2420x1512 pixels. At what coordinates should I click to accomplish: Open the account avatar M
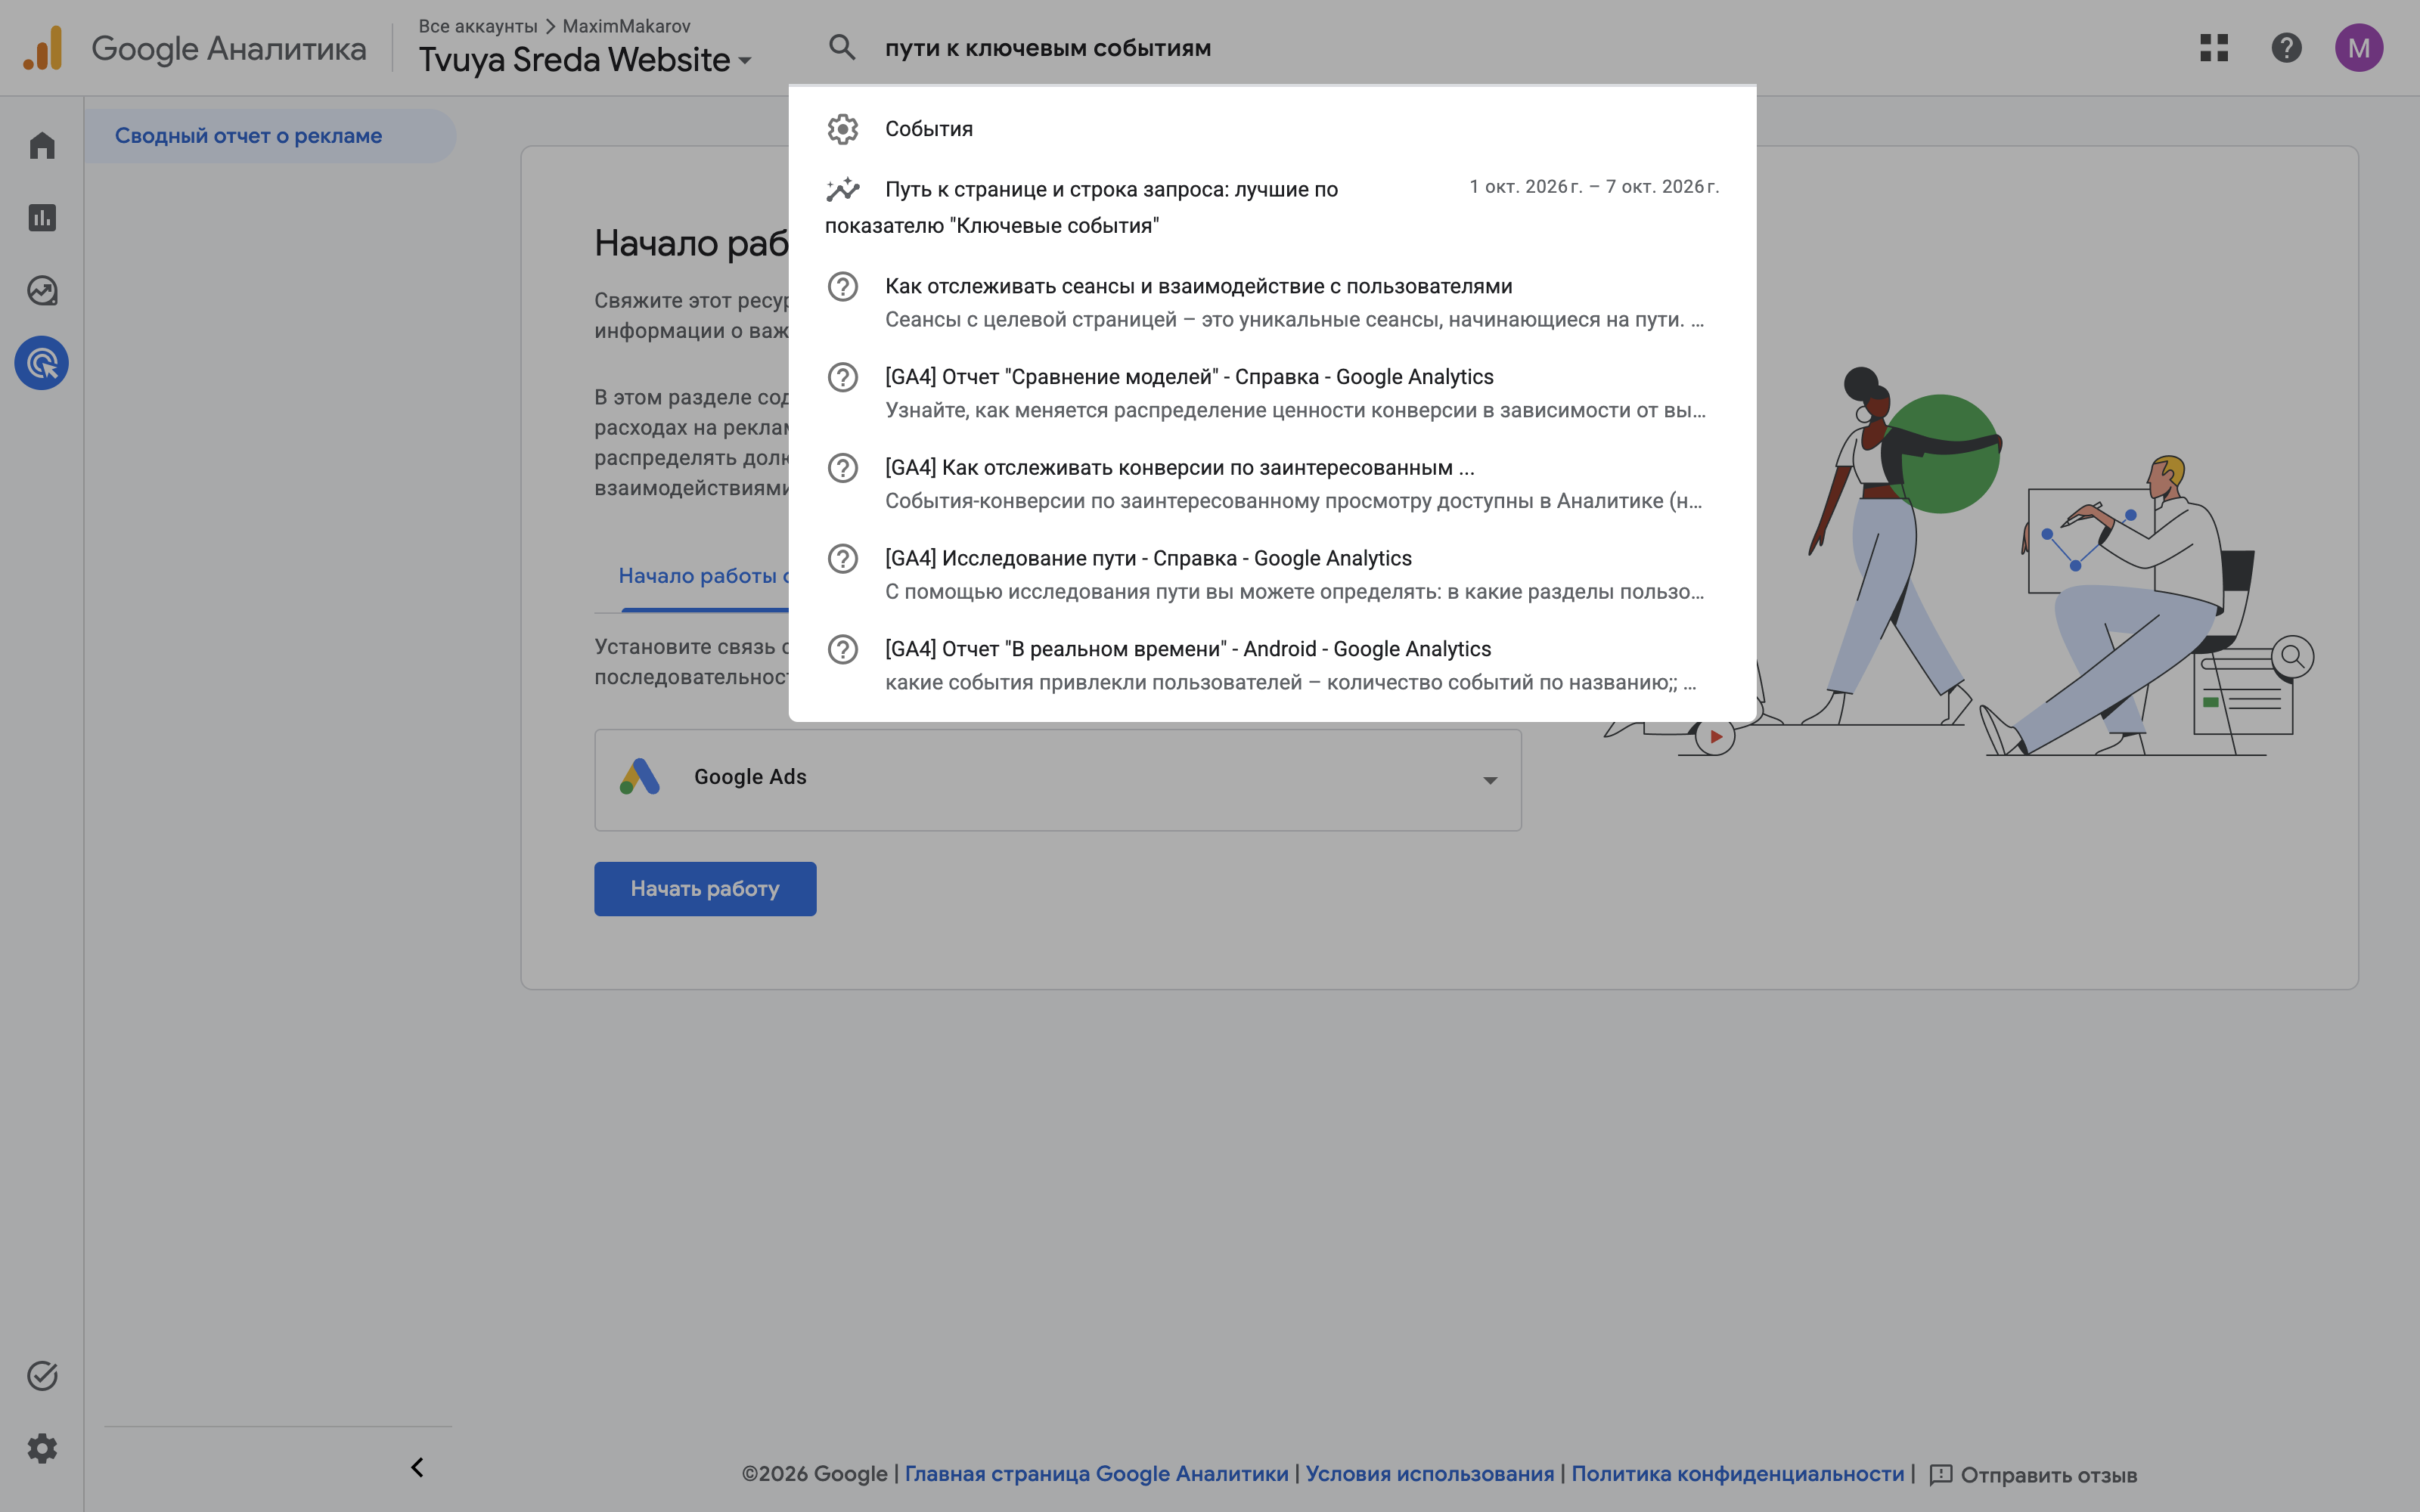coord(2359,47)
